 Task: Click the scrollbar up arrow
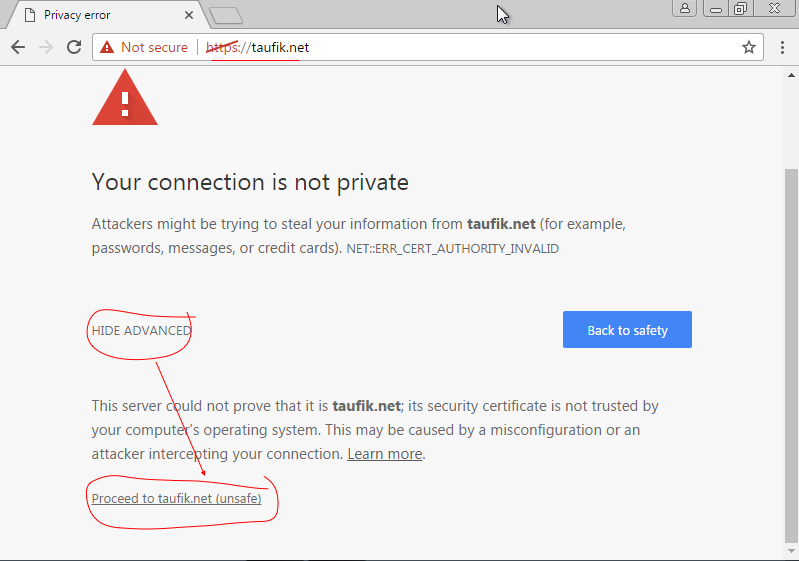tap(791, 75)
